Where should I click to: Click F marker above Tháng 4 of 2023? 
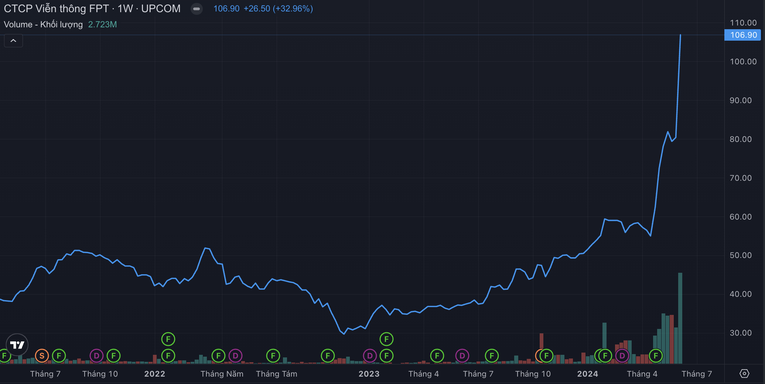click(x=437, y=356)
